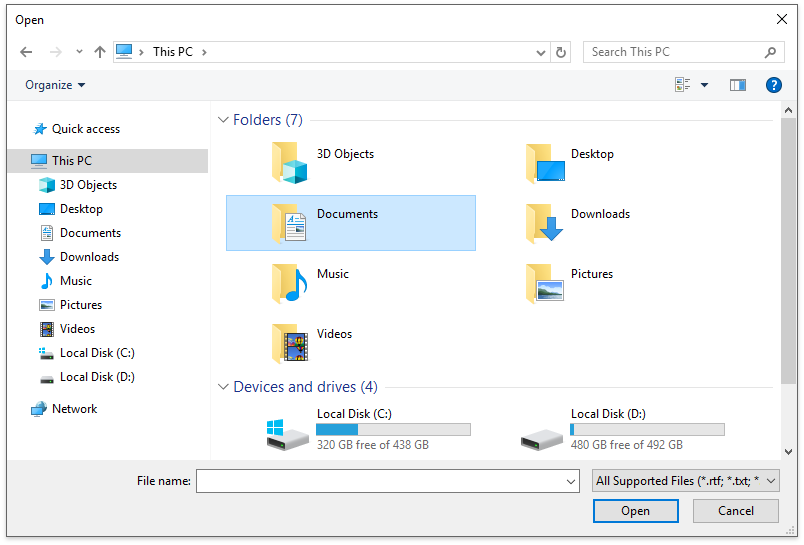Toggle the preview pane button
Viewport: 804px width, 545px height.
coord(738,85)
